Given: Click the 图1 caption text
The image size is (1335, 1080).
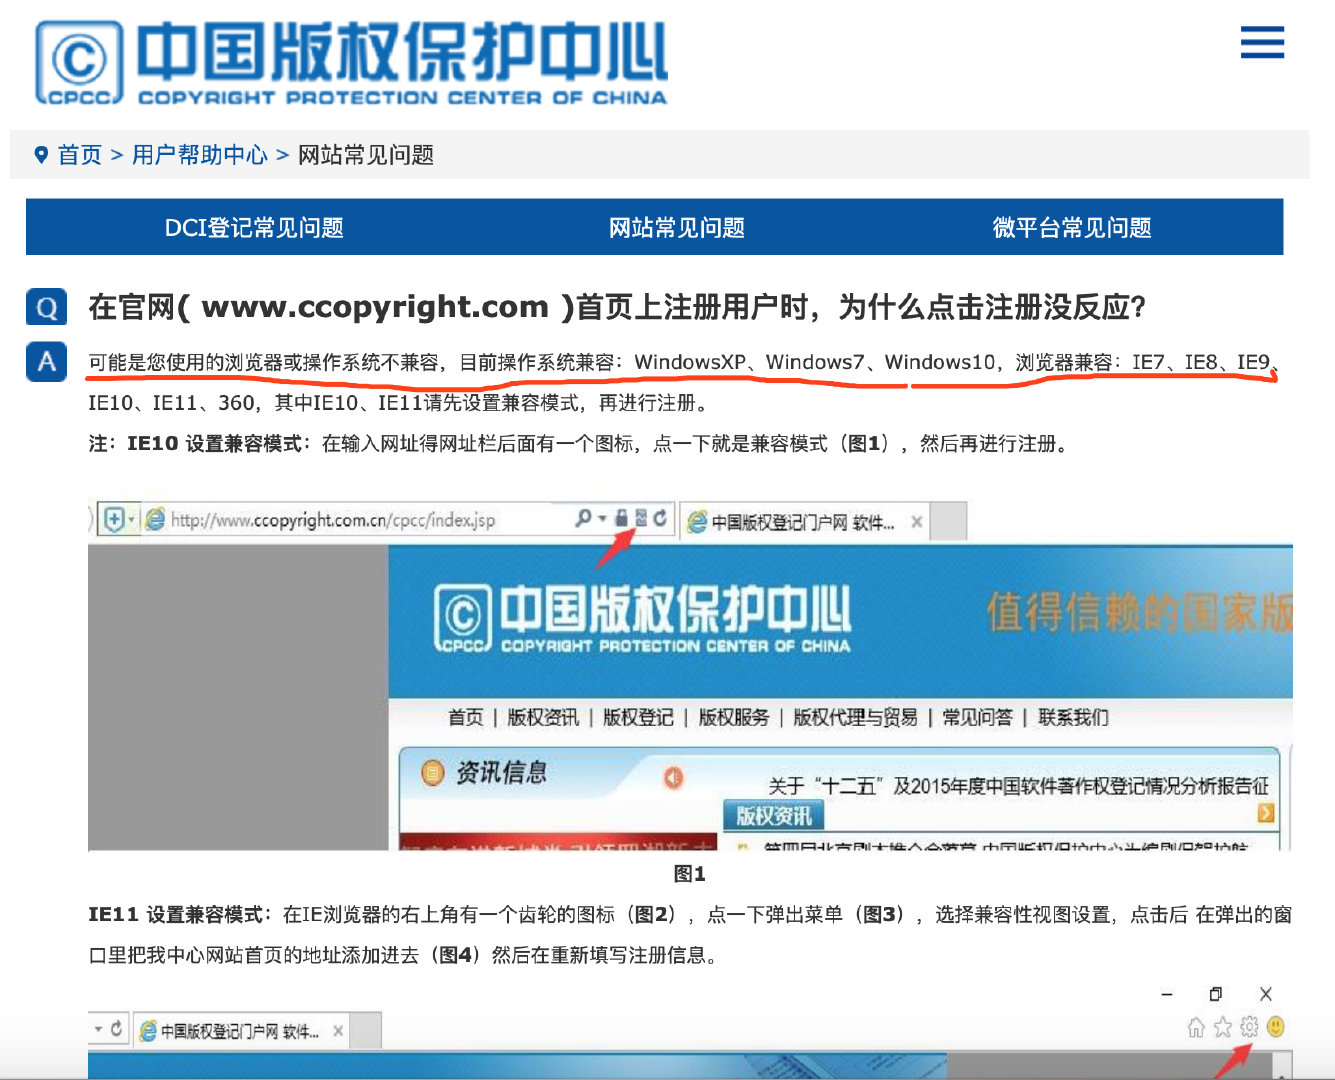Looking at the screenshot, I should (690, 874).
